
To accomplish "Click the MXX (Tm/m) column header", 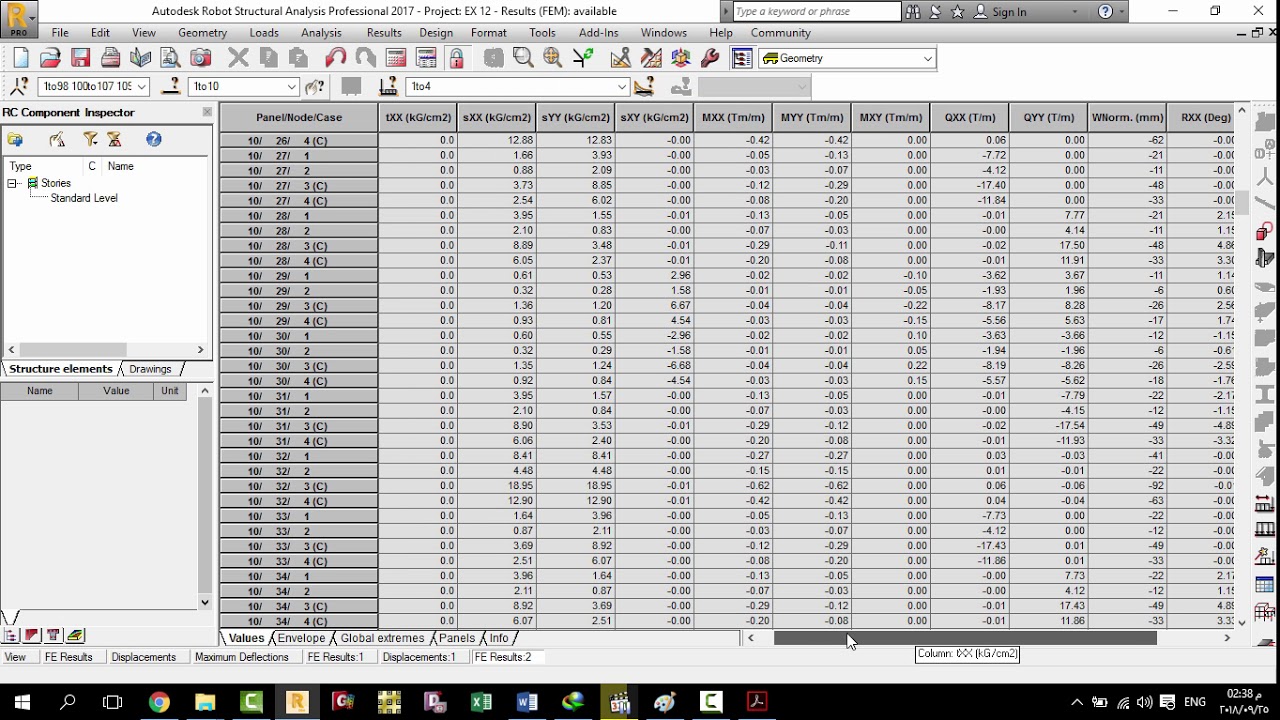I will 733,118.
